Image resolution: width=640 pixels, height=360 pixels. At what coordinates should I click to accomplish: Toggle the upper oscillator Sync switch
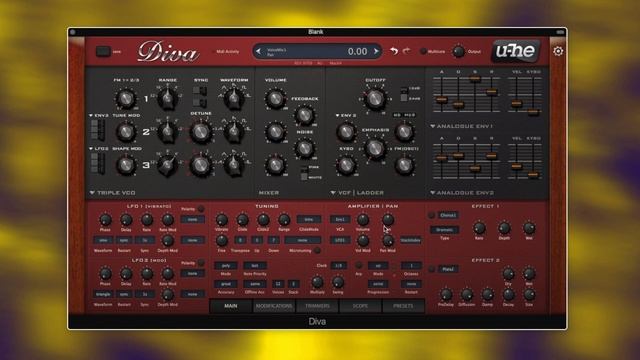pyautogui.click(x=200, y=90)
